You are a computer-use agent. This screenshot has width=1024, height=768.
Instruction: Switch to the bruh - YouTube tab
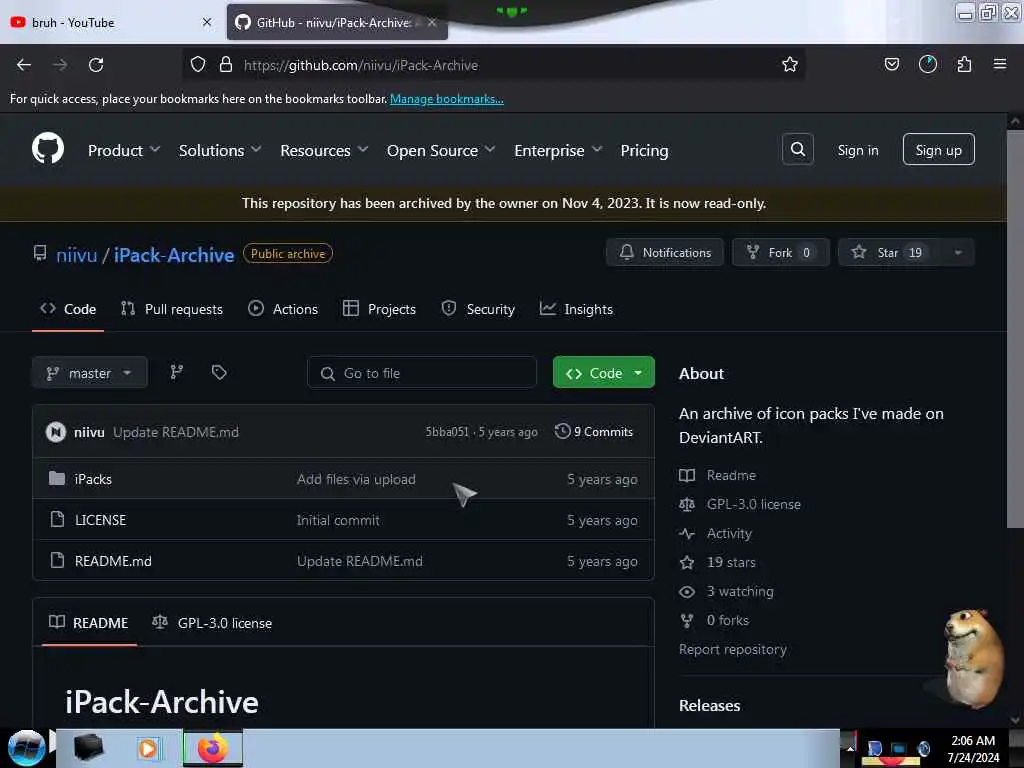click(x=111, y=22)
